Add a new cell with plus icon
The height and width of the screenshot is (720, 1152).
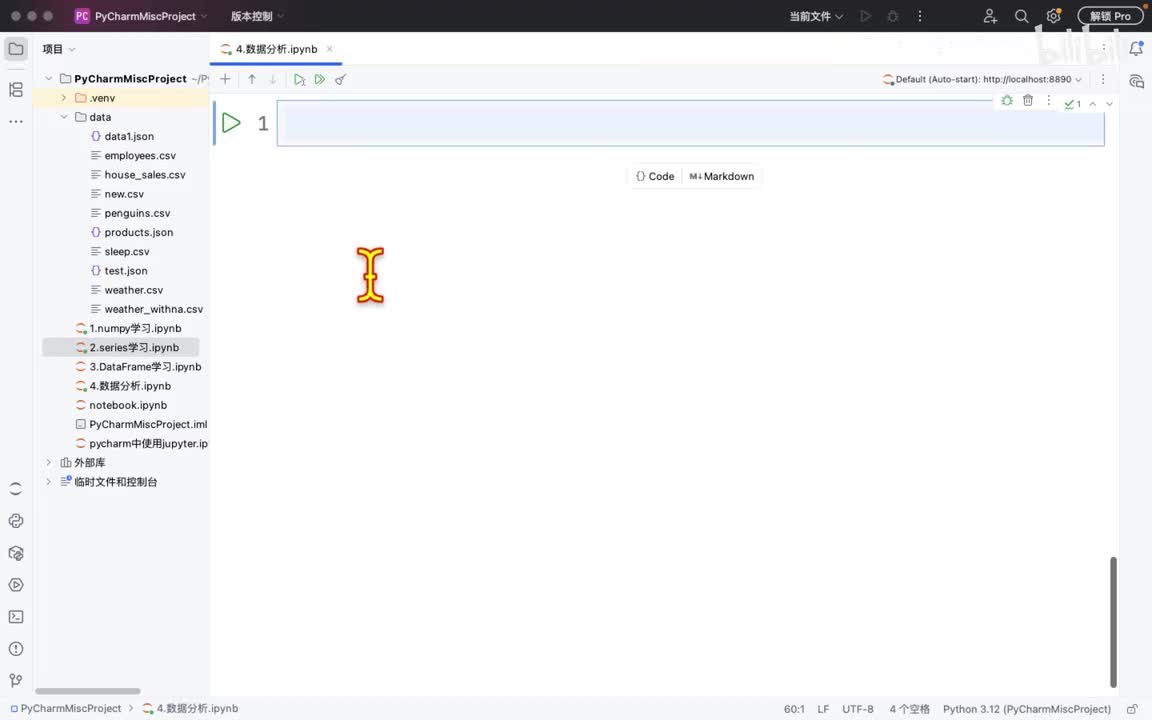pos(226,79)
